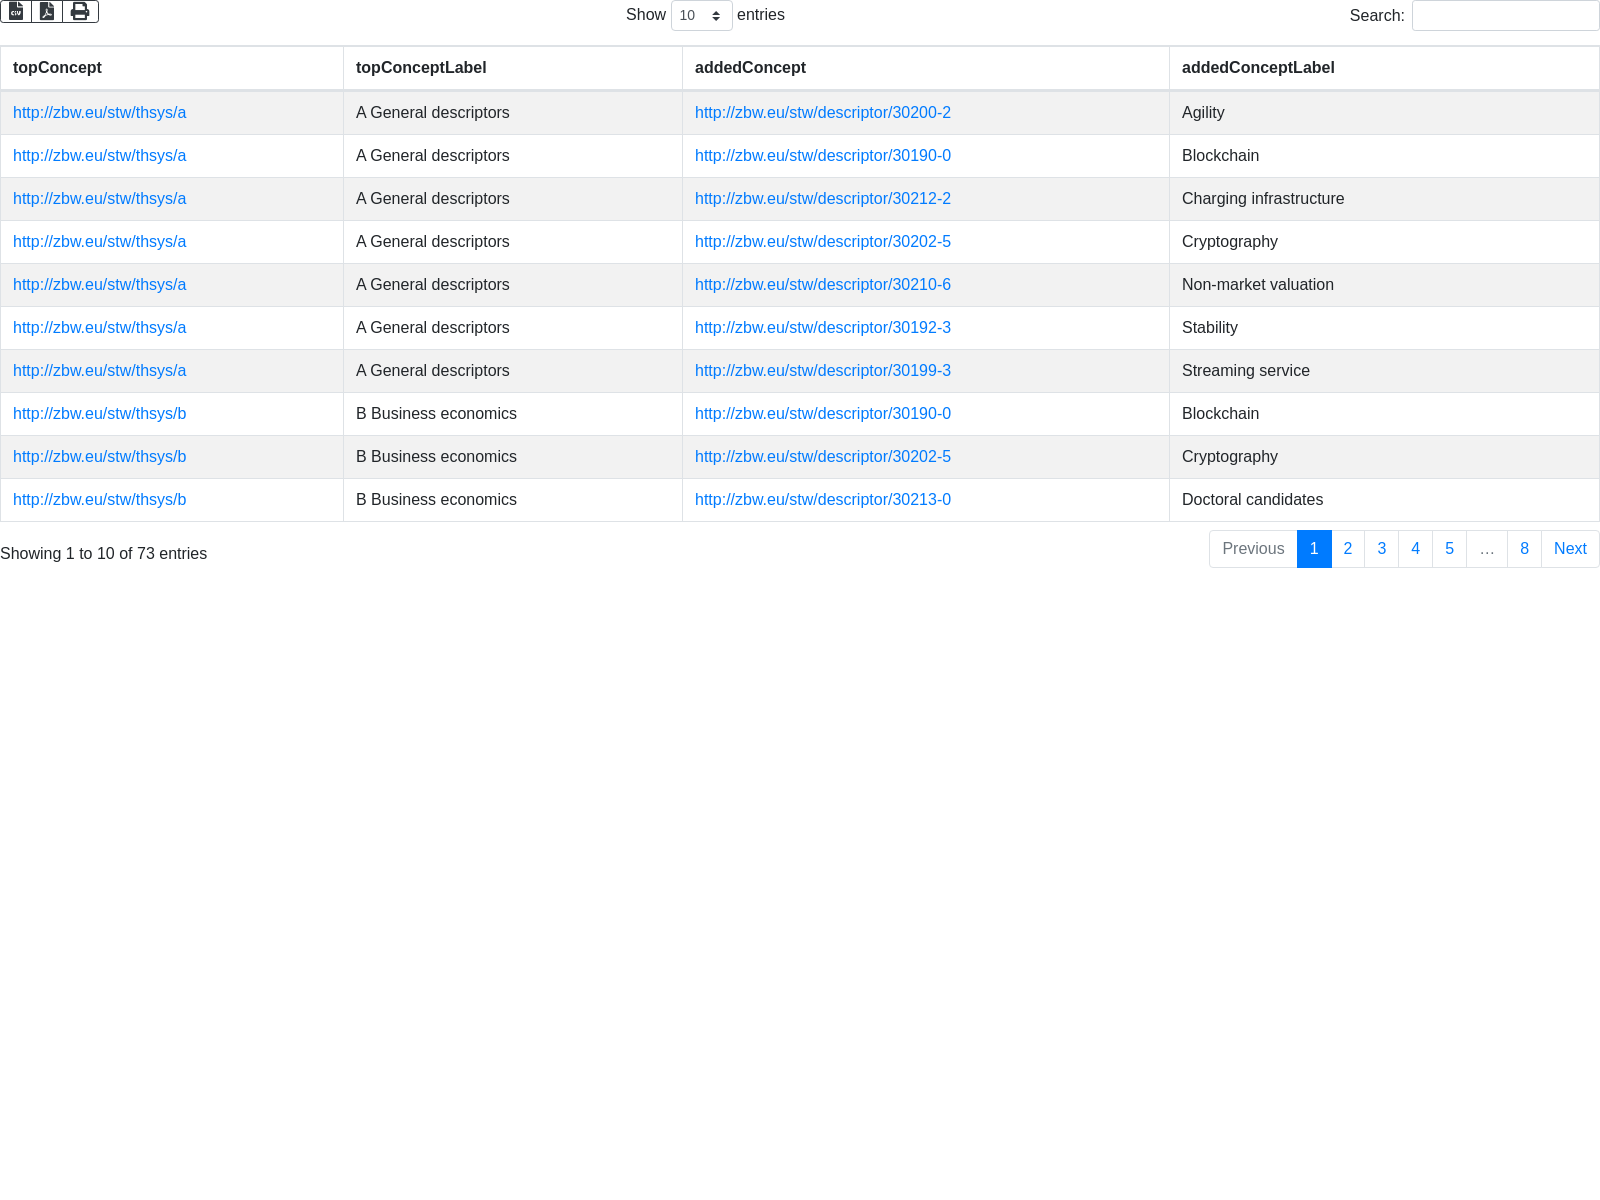Export the table as CSV
This screenshot has width=1600, height=1200.
tap(16, 12)
